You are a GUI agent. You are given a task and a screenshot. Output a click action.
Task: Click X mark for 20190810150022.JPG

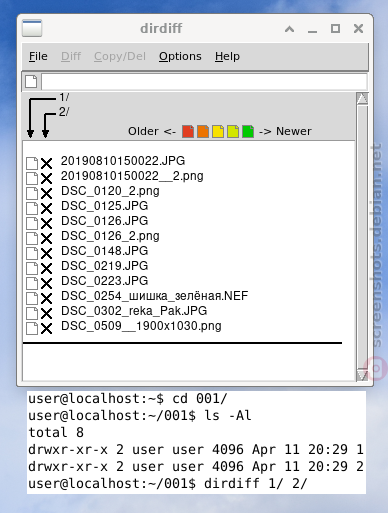pos(47,164)
